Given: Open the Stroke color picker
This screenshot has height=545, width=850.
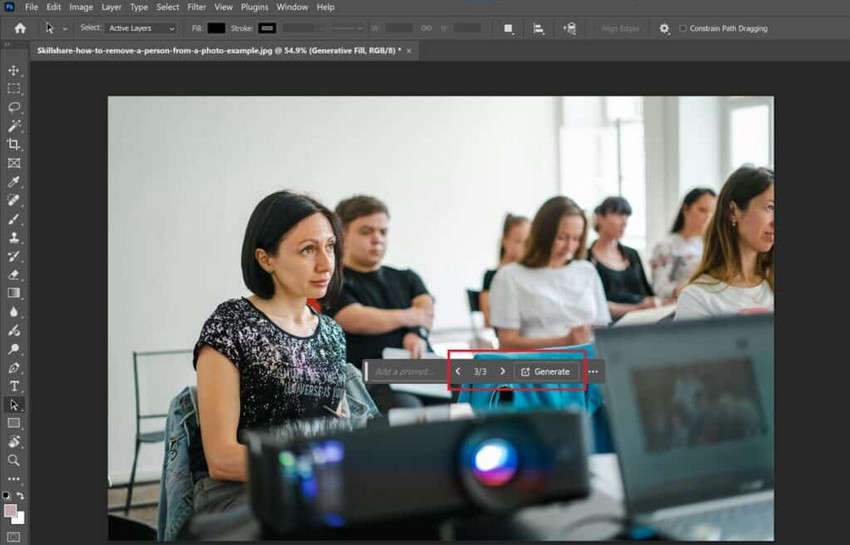Looking at the screenshot, I should point(267,28).
